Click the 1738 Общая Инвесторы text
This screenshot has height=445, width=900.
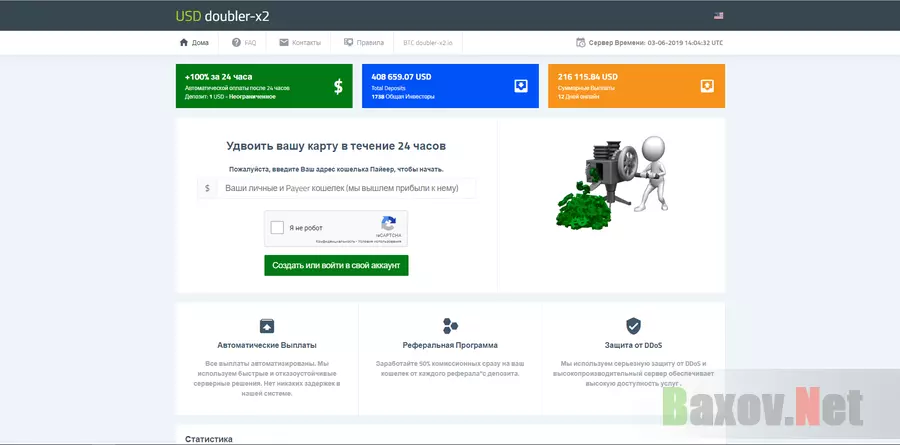[403, 97]
